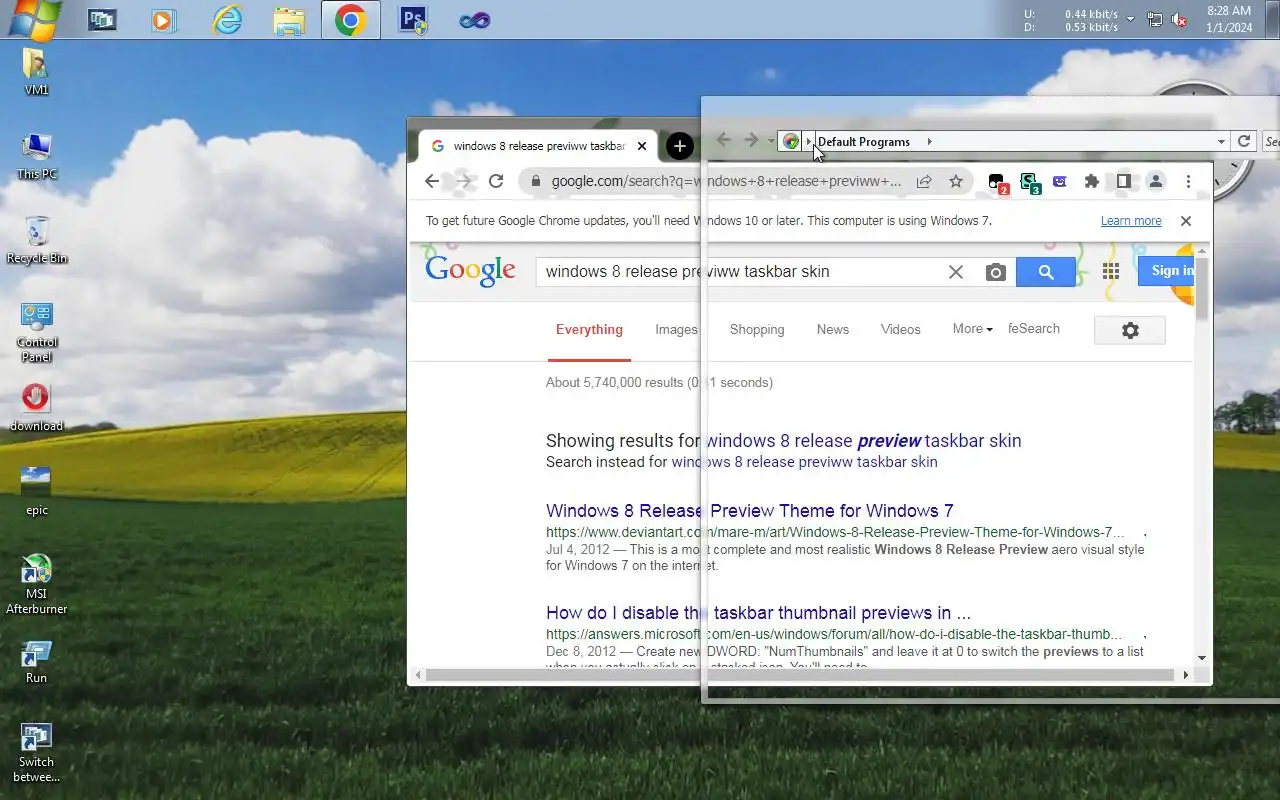Expand arrow before Default Programs breadcrumb
1280x800 pixels.
(809, 142)
